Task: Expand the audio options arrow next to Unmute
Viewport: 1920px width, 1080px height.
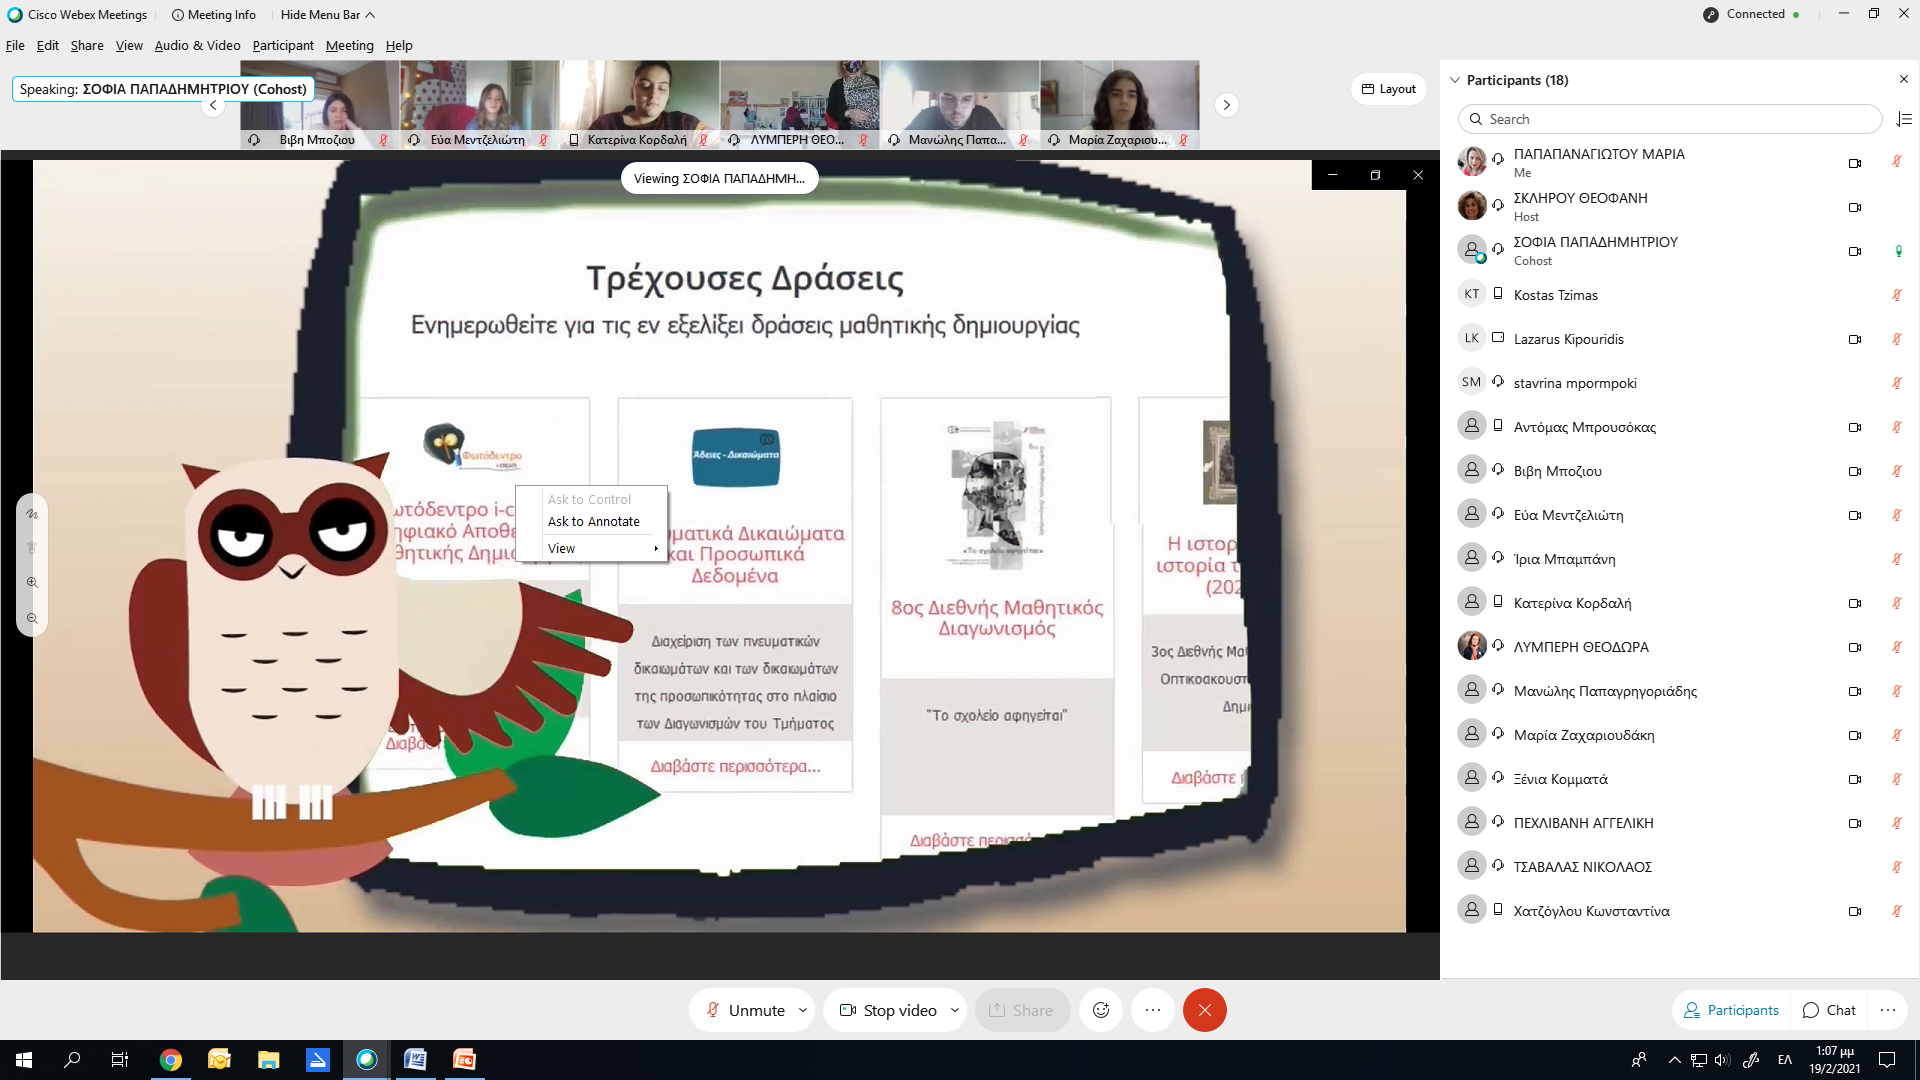Action: click(802, 1010)
